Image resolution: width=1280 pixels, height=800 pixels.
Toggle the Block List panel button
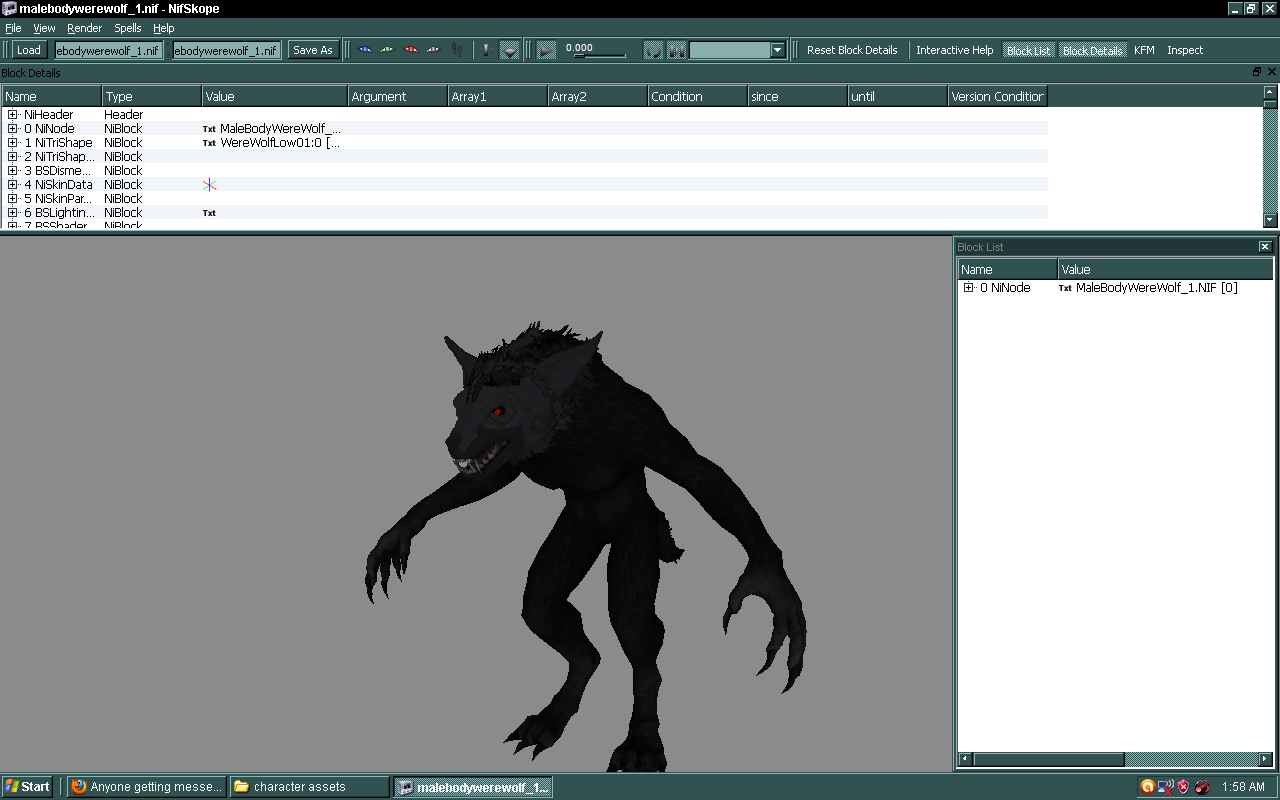[1028, 50]
